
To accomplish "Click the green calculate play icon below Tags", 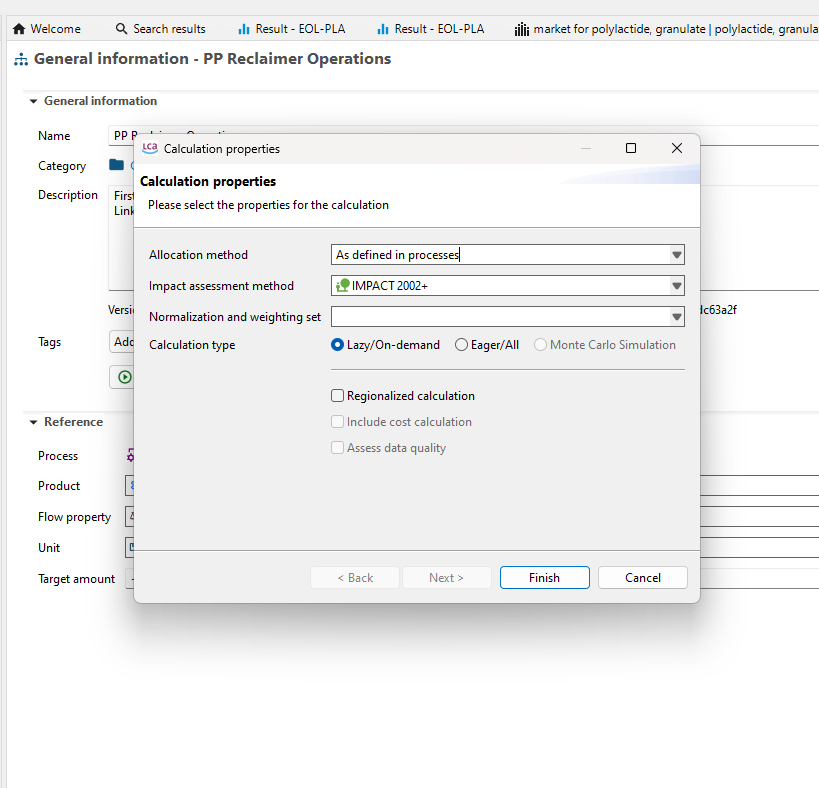I will tap(124, 377).
